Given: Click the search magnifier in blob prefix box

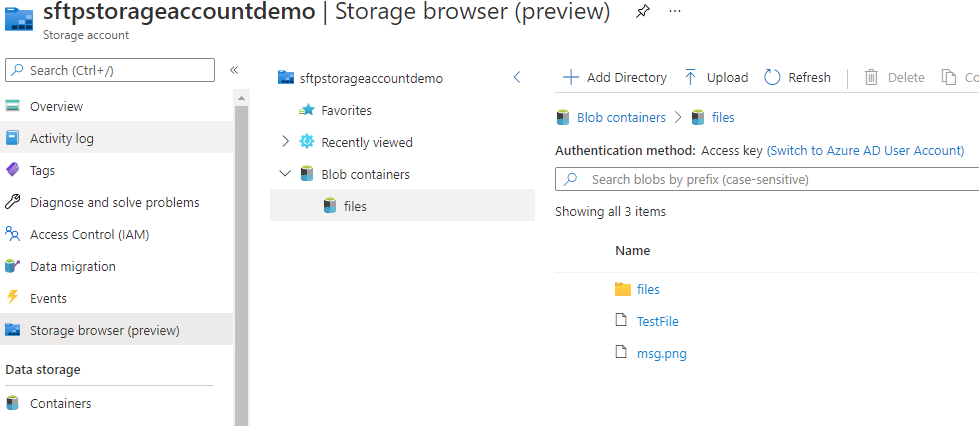Looking at the screenshot, I should pos(570,180).
